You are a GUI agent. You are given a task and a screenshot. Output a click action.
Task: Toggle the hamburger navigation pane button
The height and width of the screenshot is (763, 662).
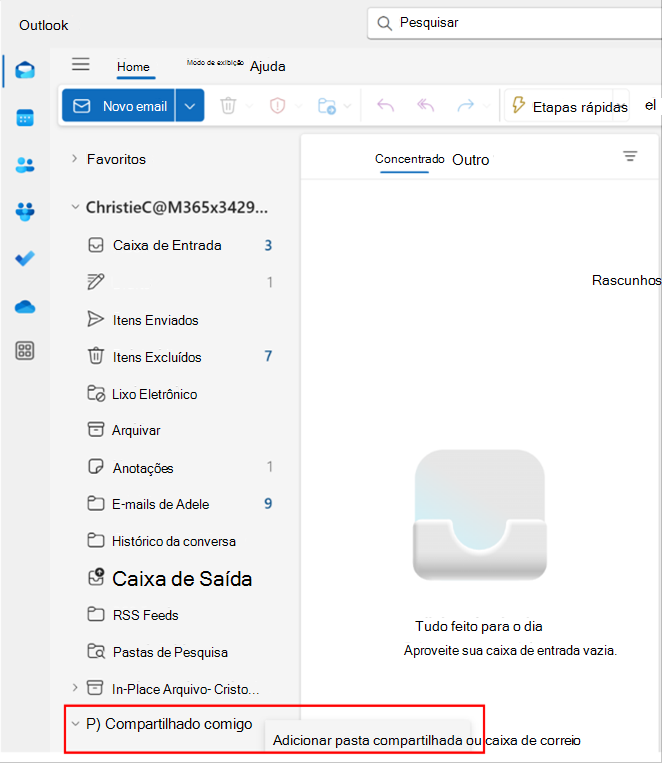point(81,64)
